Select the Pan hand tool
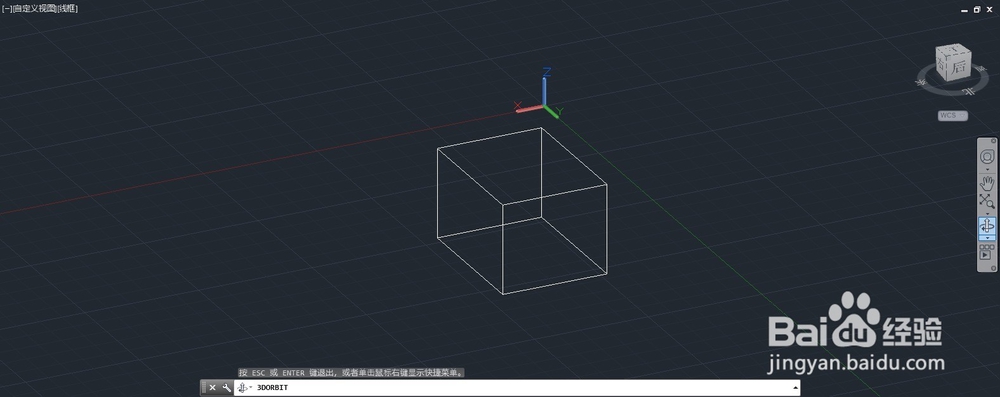The width and height of the screenshot is (1000, 397). click(987, 183)
